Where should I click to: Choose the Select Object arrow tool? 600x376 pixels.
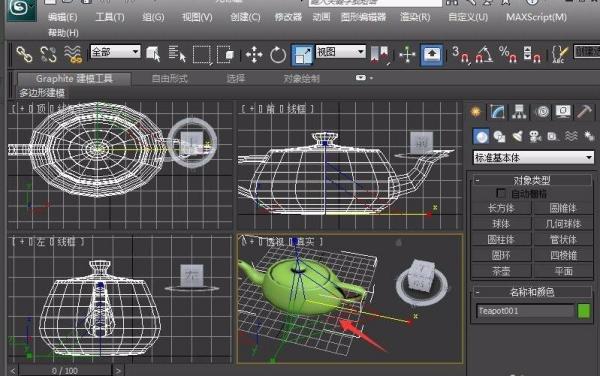tap(153, 54)
